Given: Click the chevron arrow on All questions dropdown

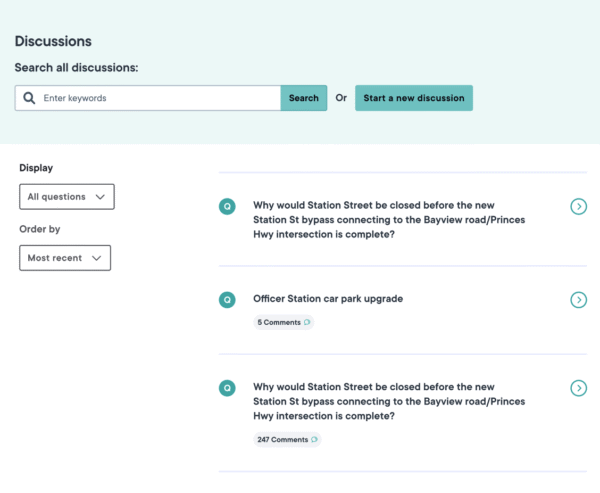Looking at the screenshot, I should 100,197.
